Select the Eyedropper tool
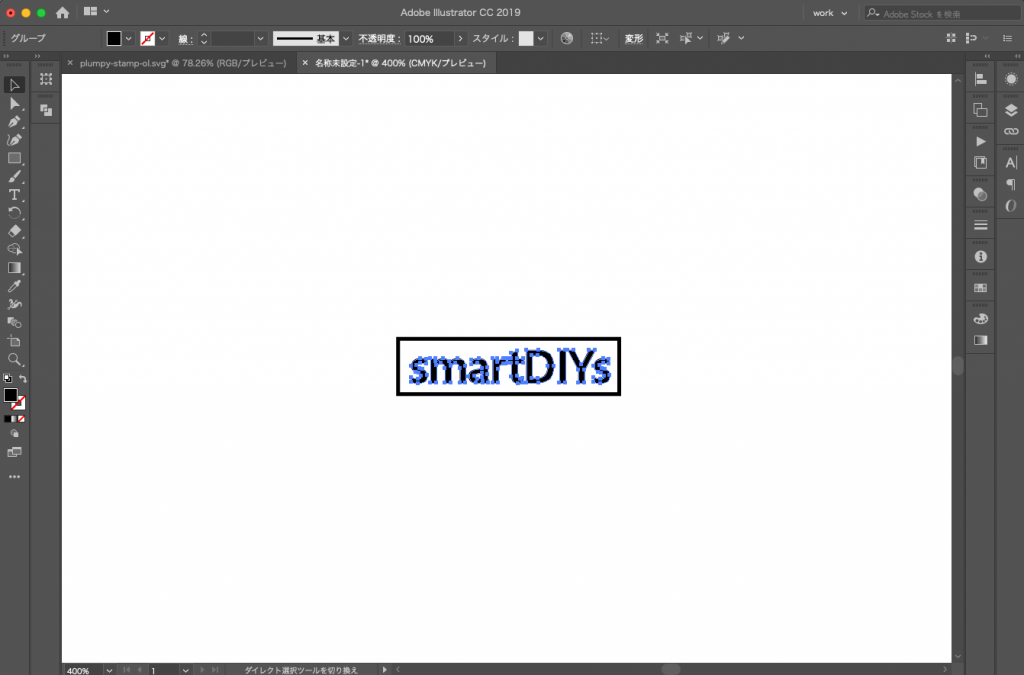Image resolution: width=1024 pixels, height=675 pixels. point(14,286)
